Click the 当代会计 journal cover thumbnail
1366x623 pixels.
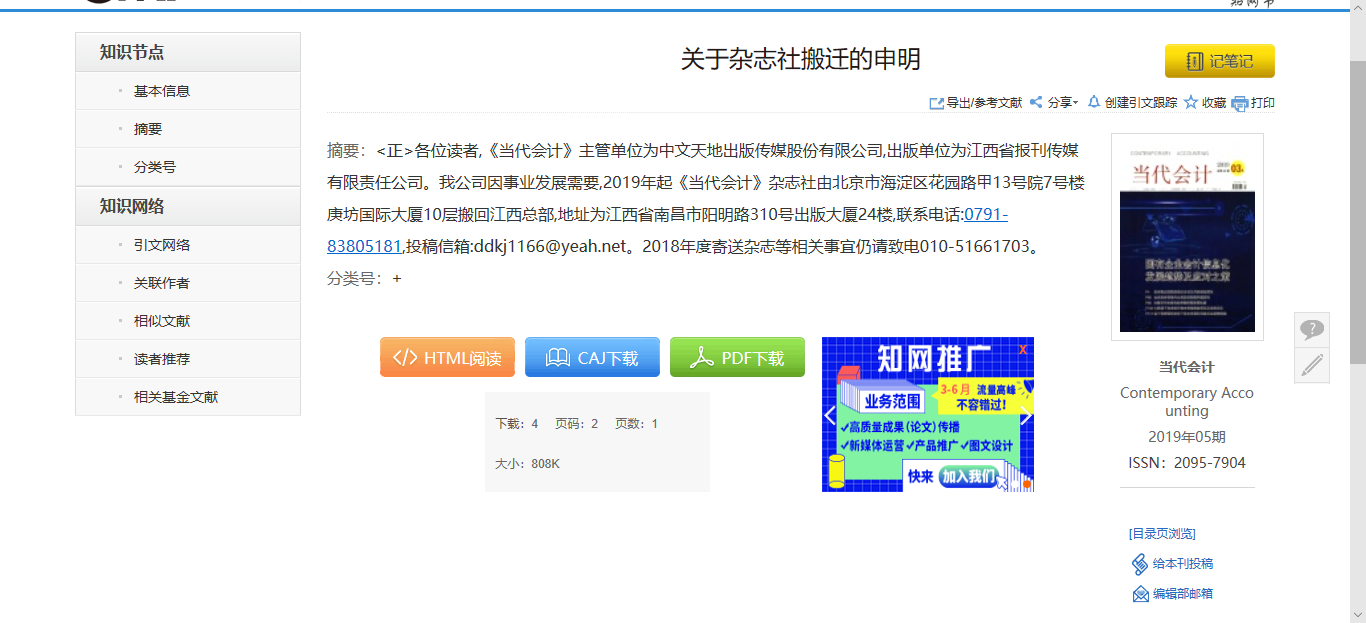click(x=1186, y=238)
